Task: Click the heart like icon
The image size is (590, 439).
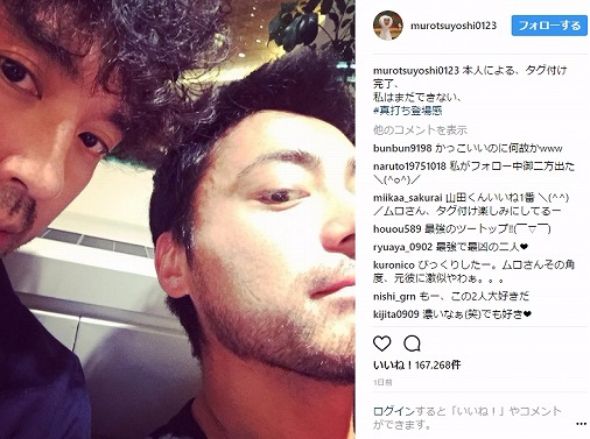Action: [382, 343]
